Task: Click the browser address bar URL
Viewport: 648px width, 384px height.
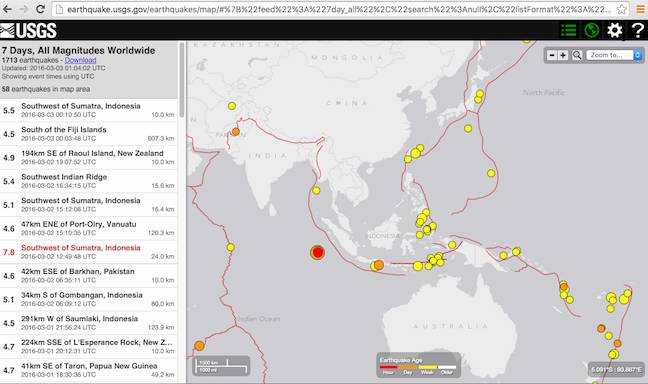Action: pos(339,9)
